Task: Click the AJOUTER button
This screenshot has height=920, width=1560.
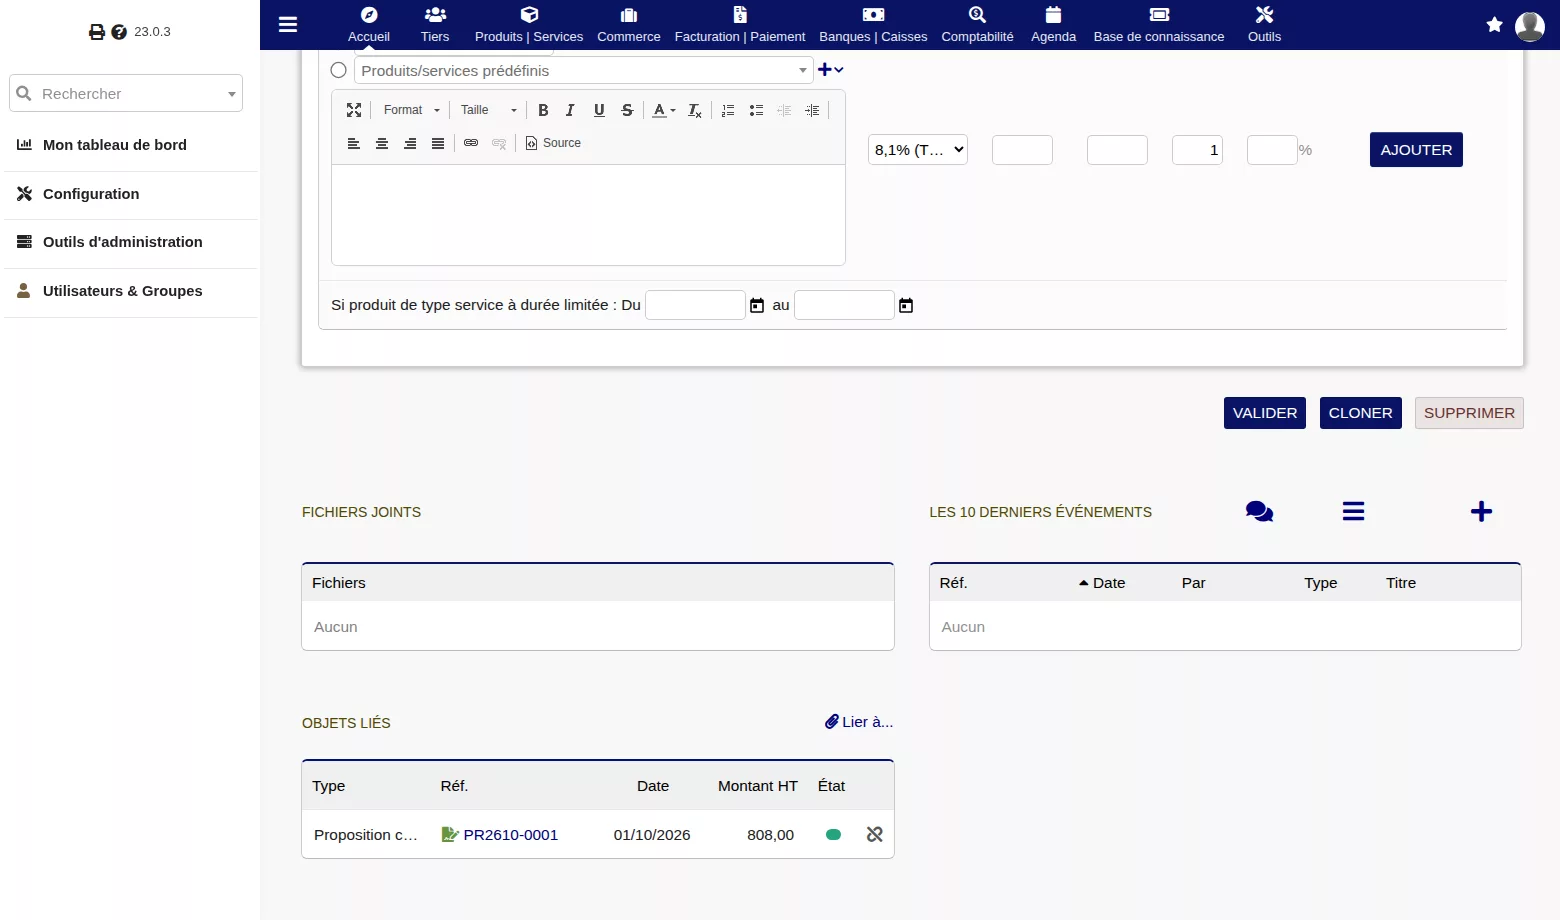Action: tap(1416, 150)
